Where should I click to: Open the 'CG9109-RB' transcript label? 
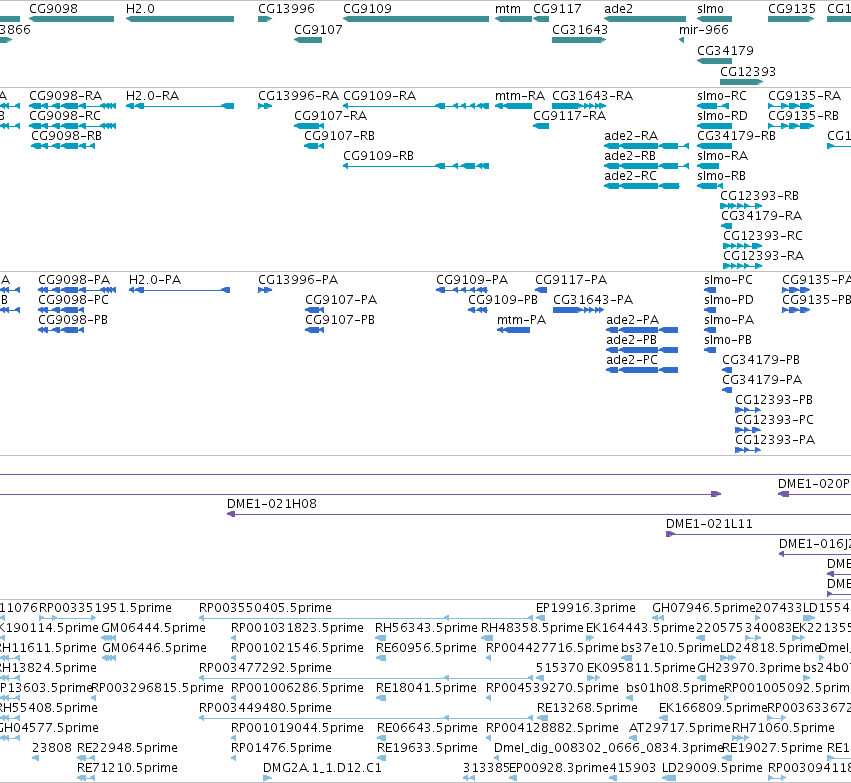pos(378,156)
